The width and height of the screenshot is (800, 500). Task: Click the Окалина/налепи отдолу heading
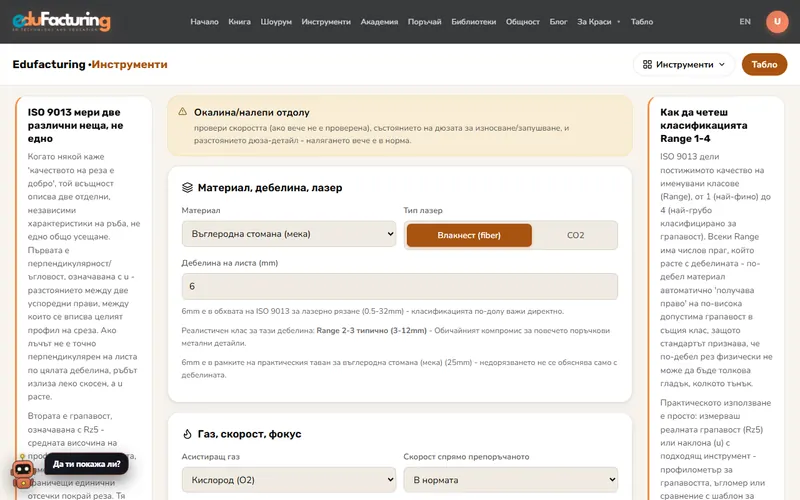(x=252, y=112)
